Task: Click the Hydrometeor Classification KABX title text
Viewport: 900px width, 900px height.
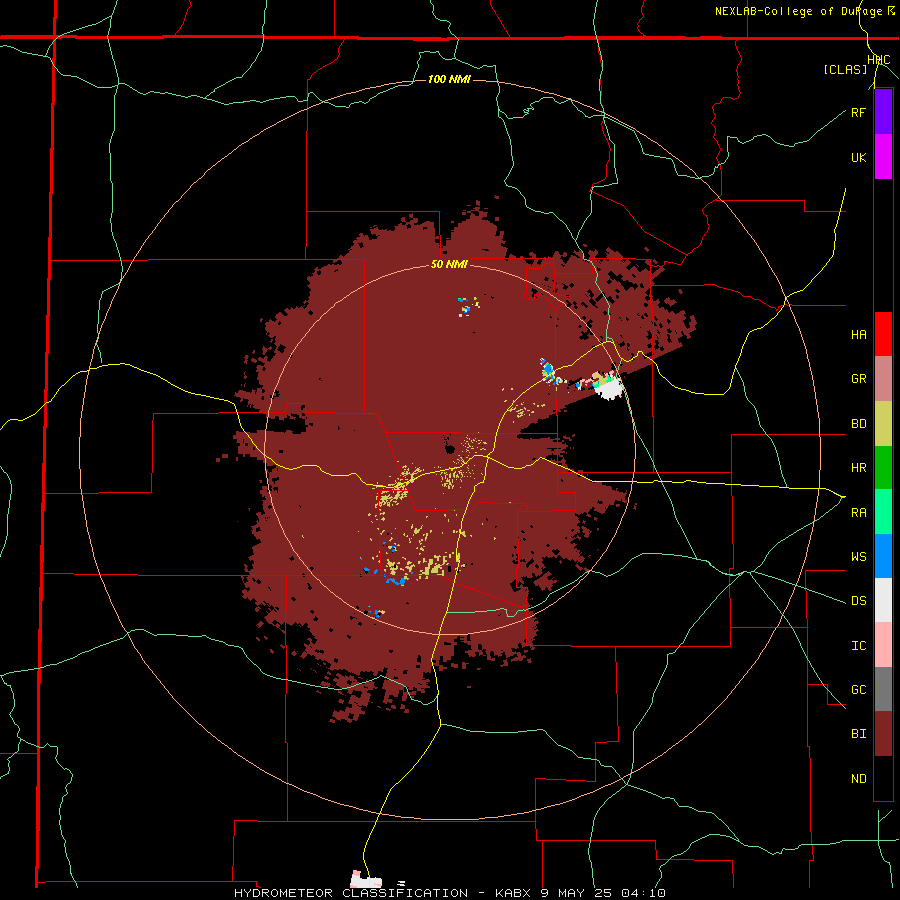Action: (449, 893)
